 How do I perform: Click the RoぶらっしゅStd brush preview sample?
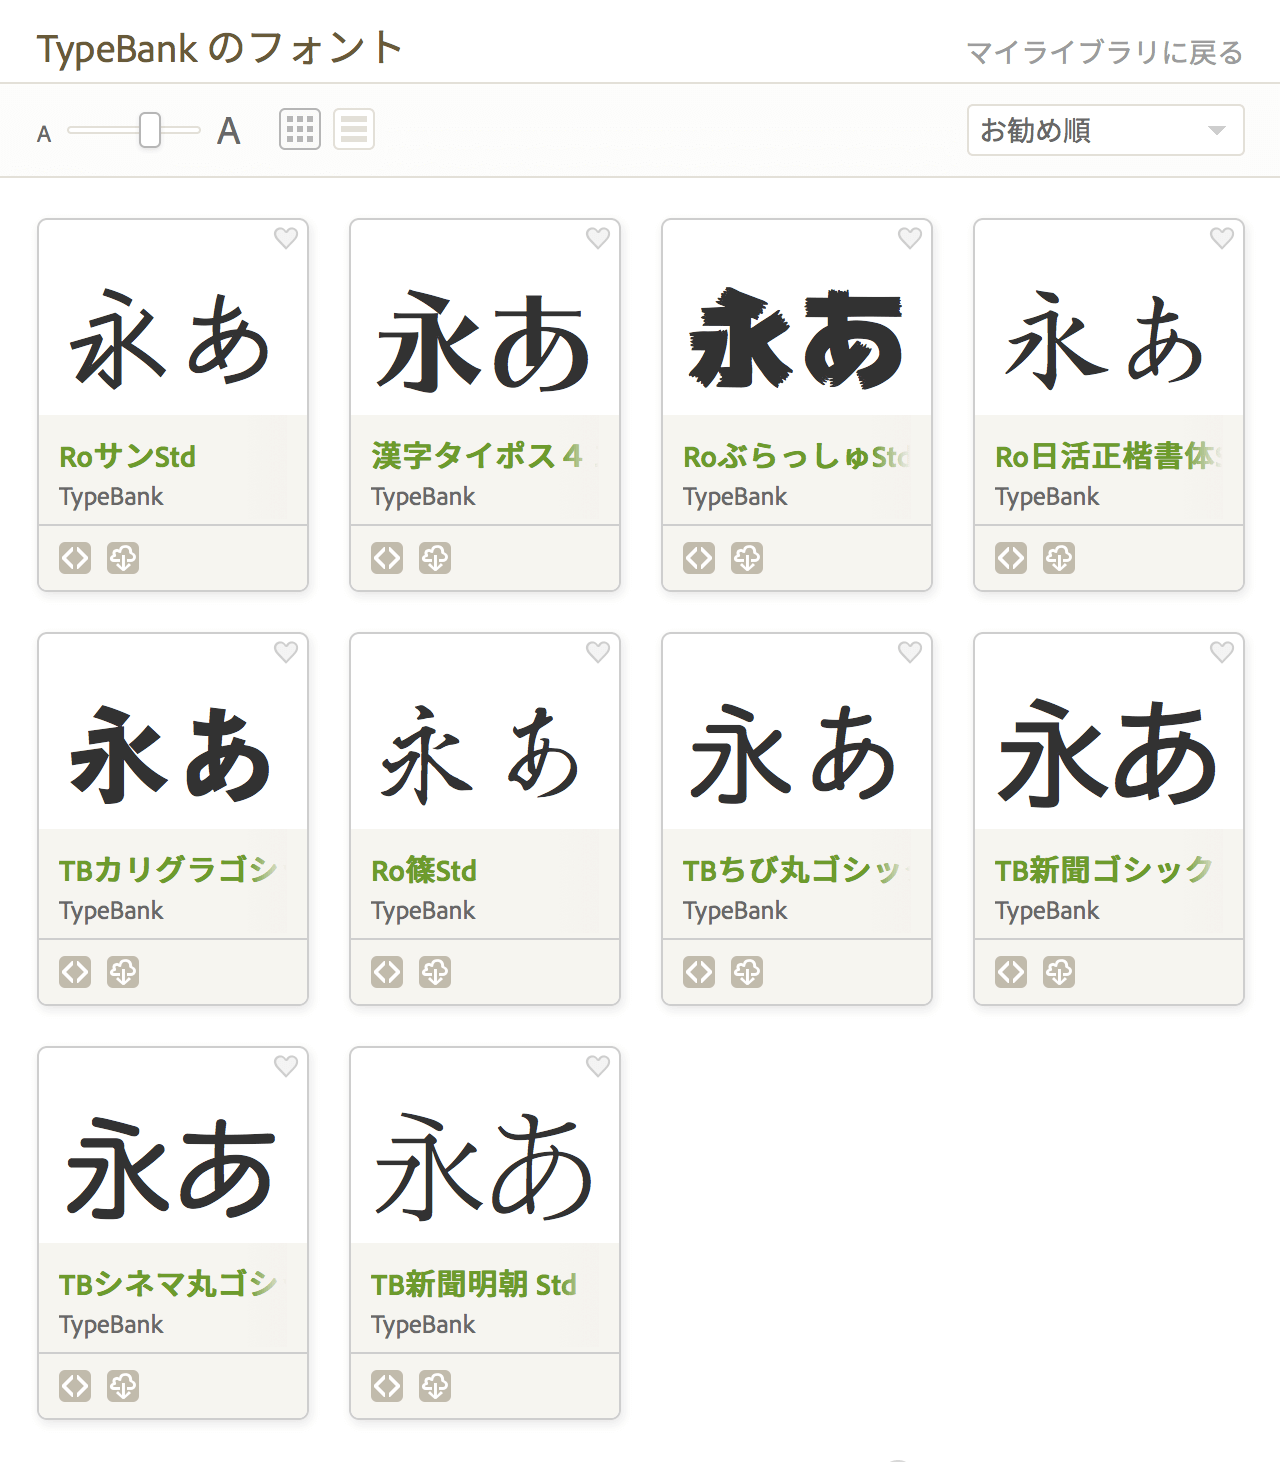pos(796,339)
